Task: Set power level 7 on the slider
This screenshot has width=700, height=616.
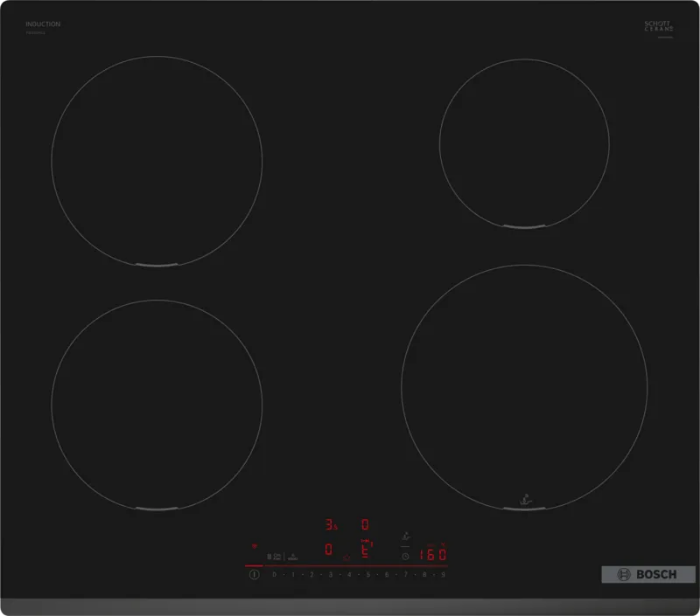Action: (x=405, y=574)
